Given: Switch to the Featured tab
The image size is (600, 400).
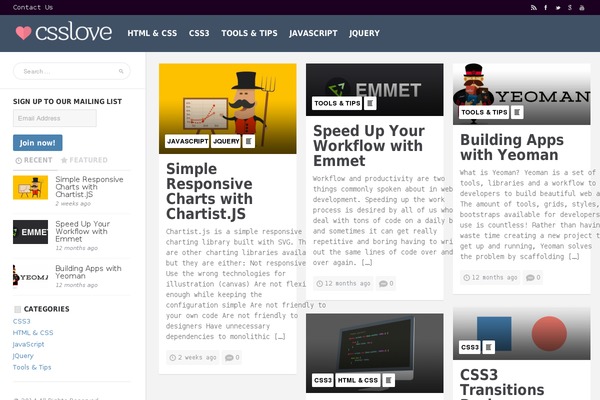Looking at the screenshot, I should tap(84, 160).
